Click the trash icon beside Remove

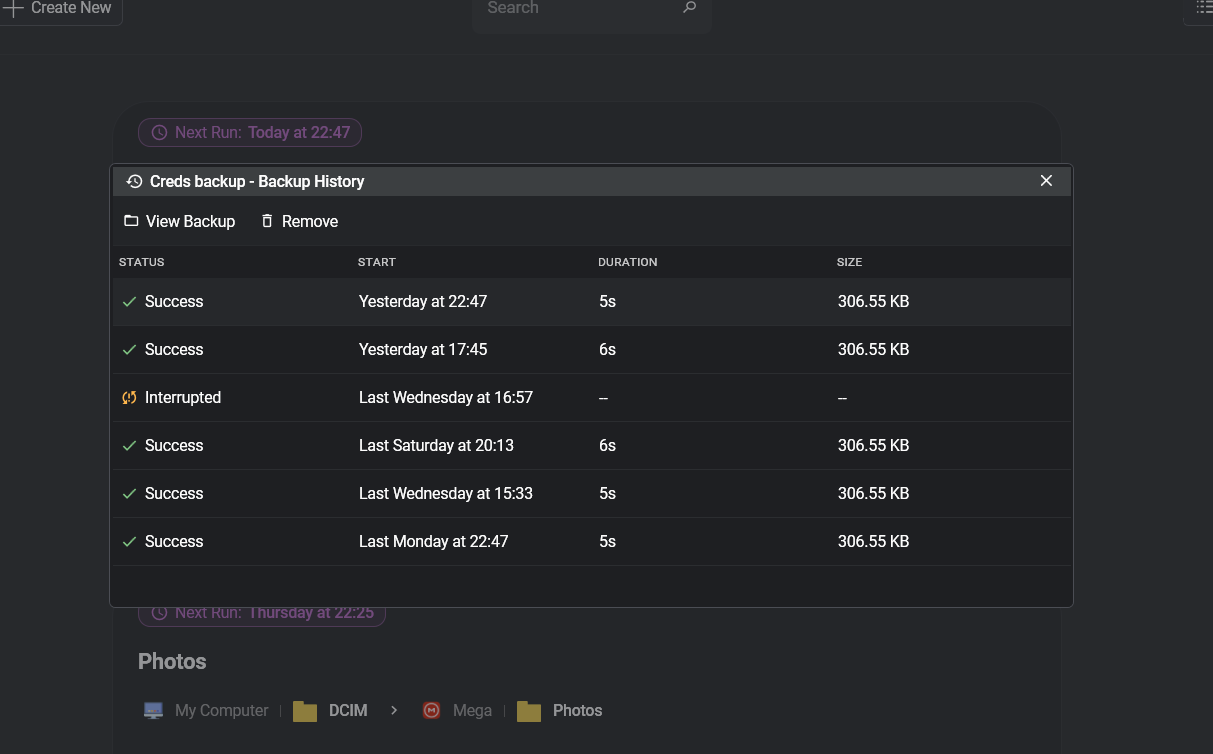267,221
